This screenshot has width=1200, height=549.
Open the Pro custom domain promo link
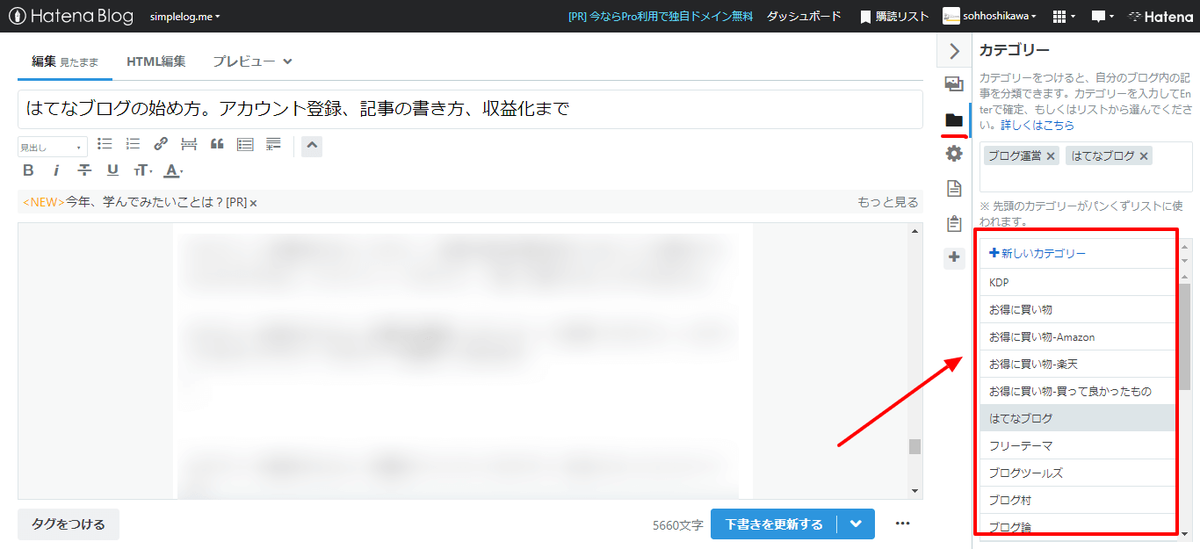pos(660,17)
